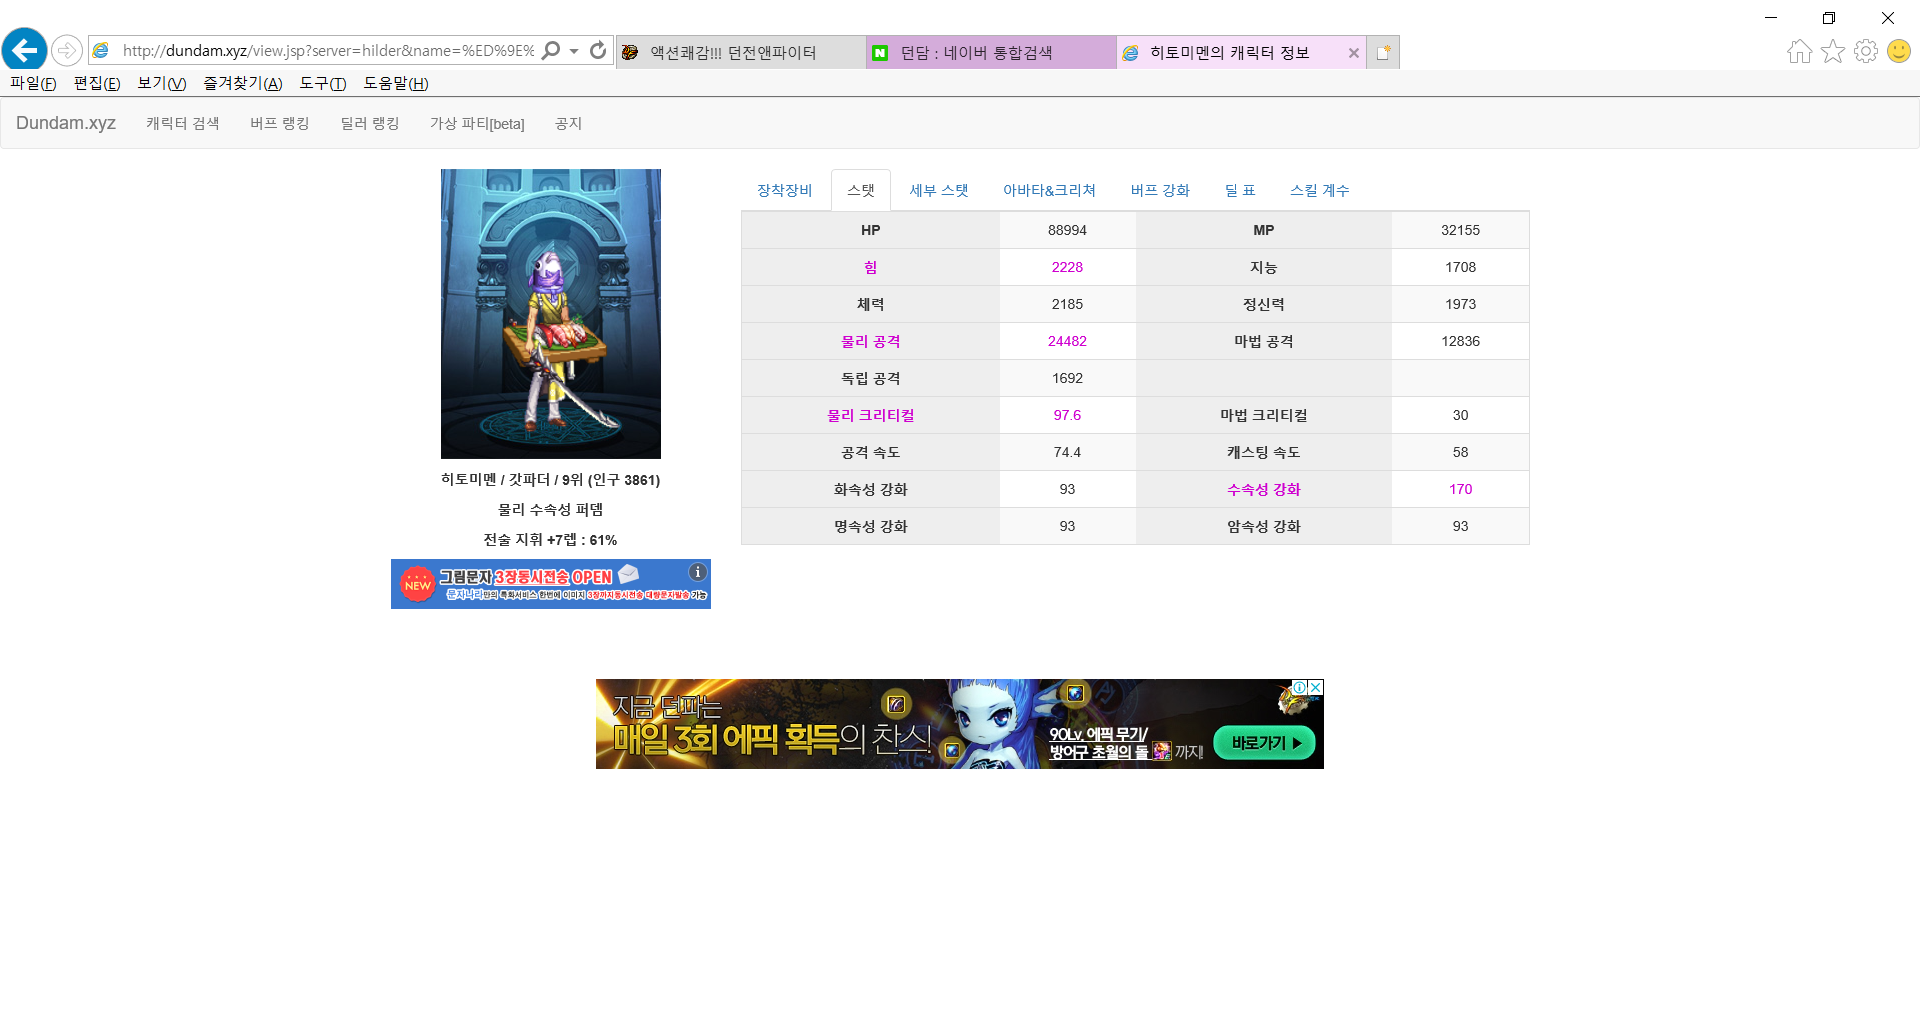
Task: Click the smiley feedback icon
Action: (1898, 51)
